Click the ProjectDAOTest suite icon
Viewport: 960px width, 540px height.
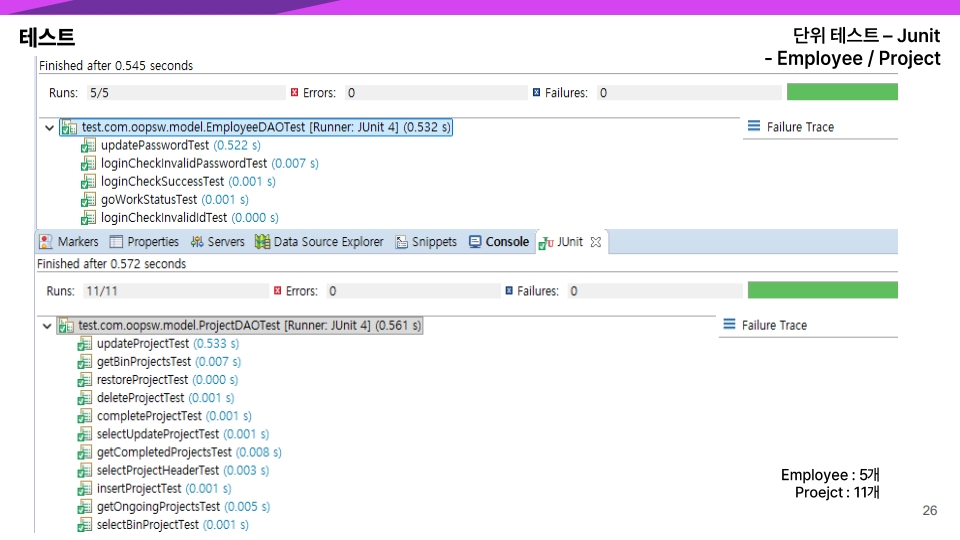tap(66, 326)
